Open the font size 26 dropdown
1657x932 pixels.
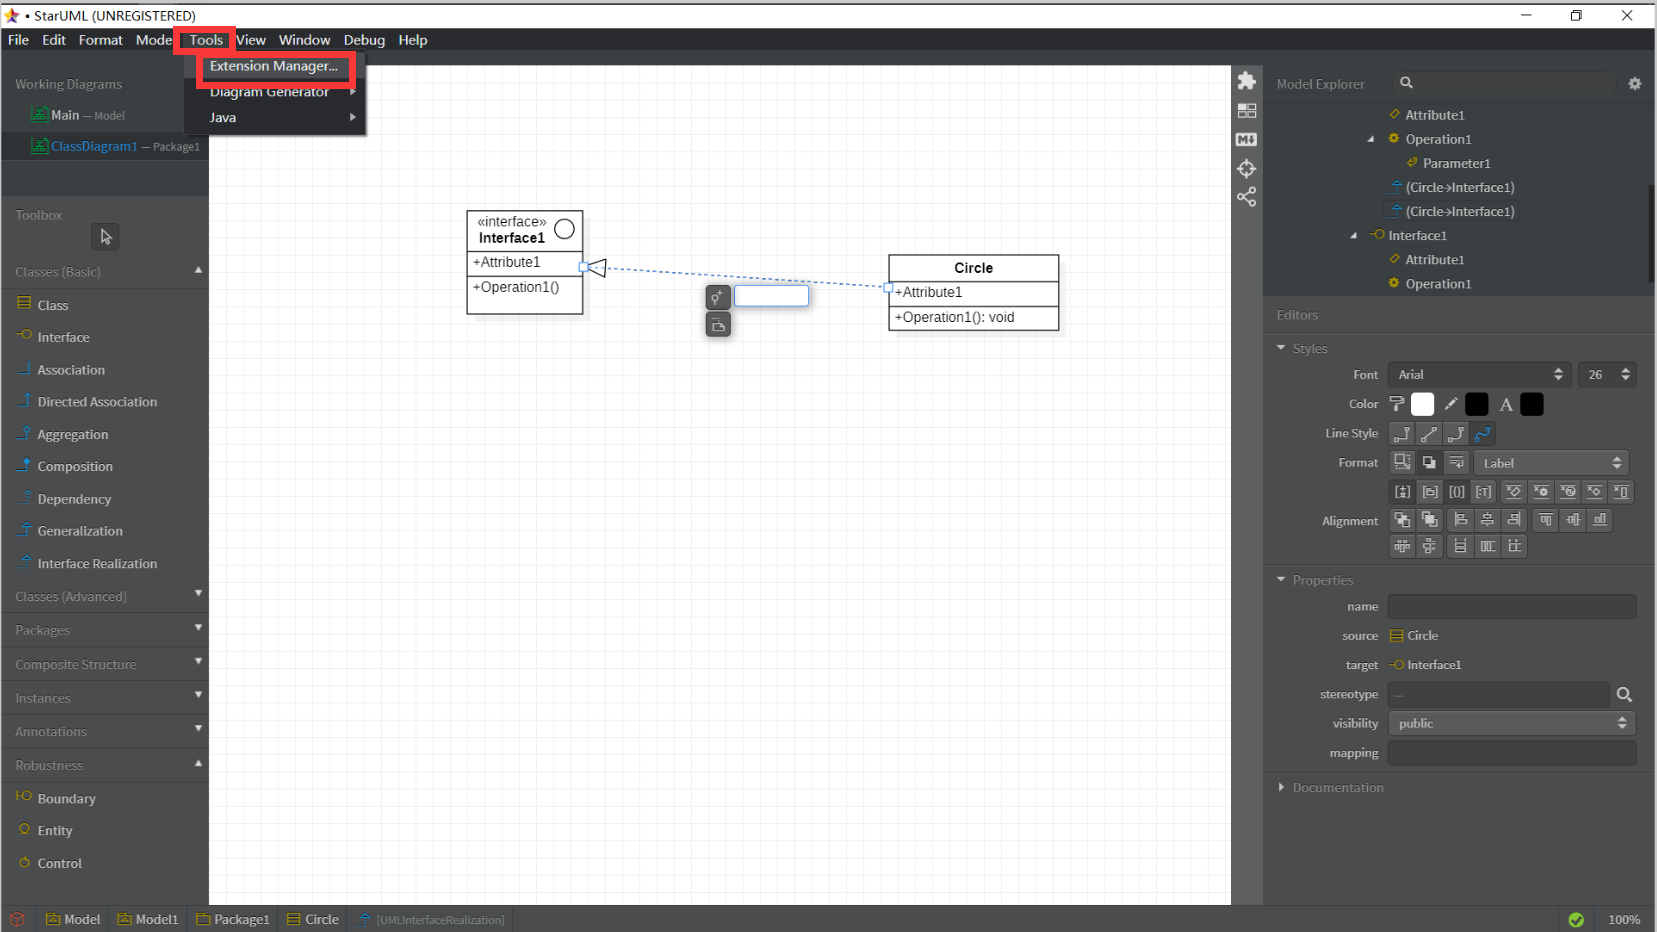pos(1607,375)
